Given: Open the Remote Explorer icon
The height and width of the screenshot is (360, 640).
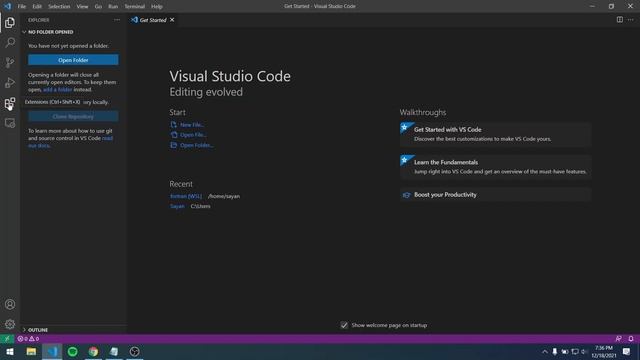Looking at the screenshot, I should (x=10, y=123).
